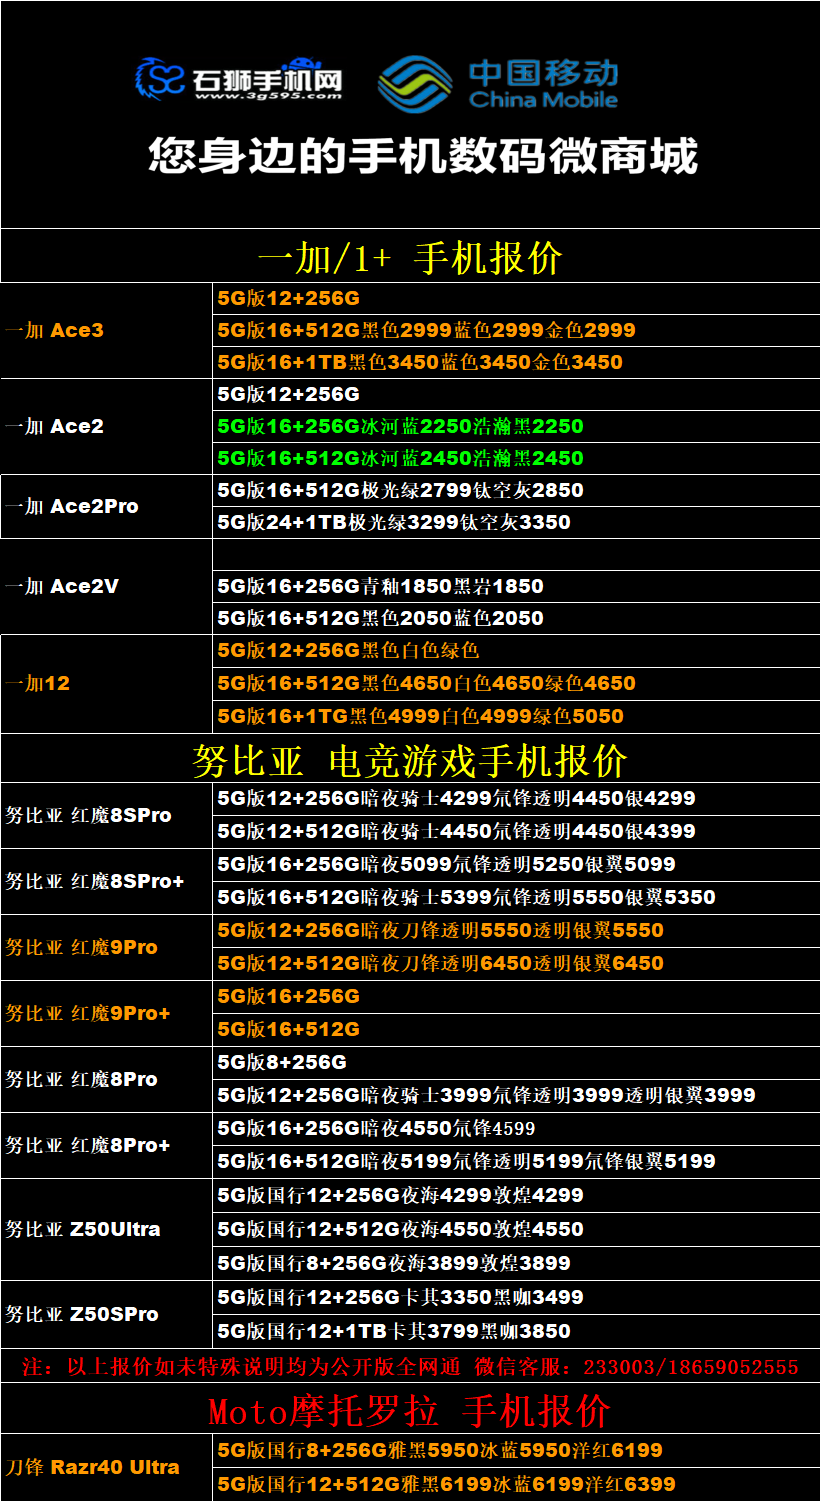This screenshot has height=1502, width=821.
Task: Click the 中国移动 China Mobile text
Action: pos(544,84)
